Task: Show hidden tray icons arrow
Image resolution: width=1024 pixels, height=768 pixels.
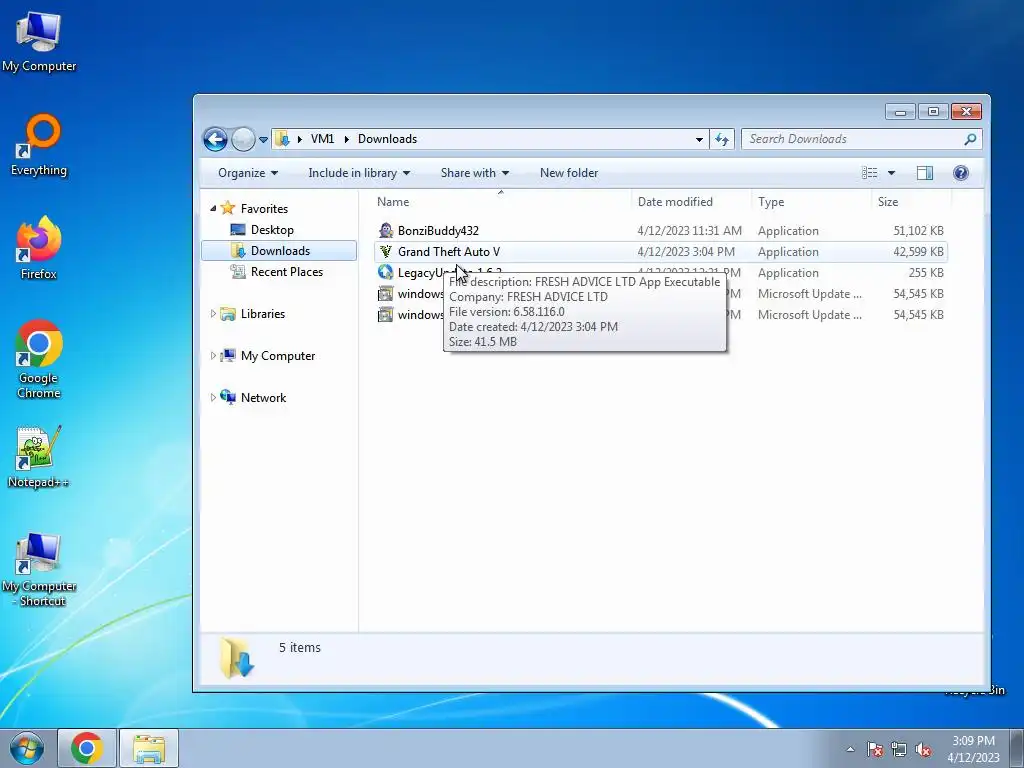Action: click(850, 749)
